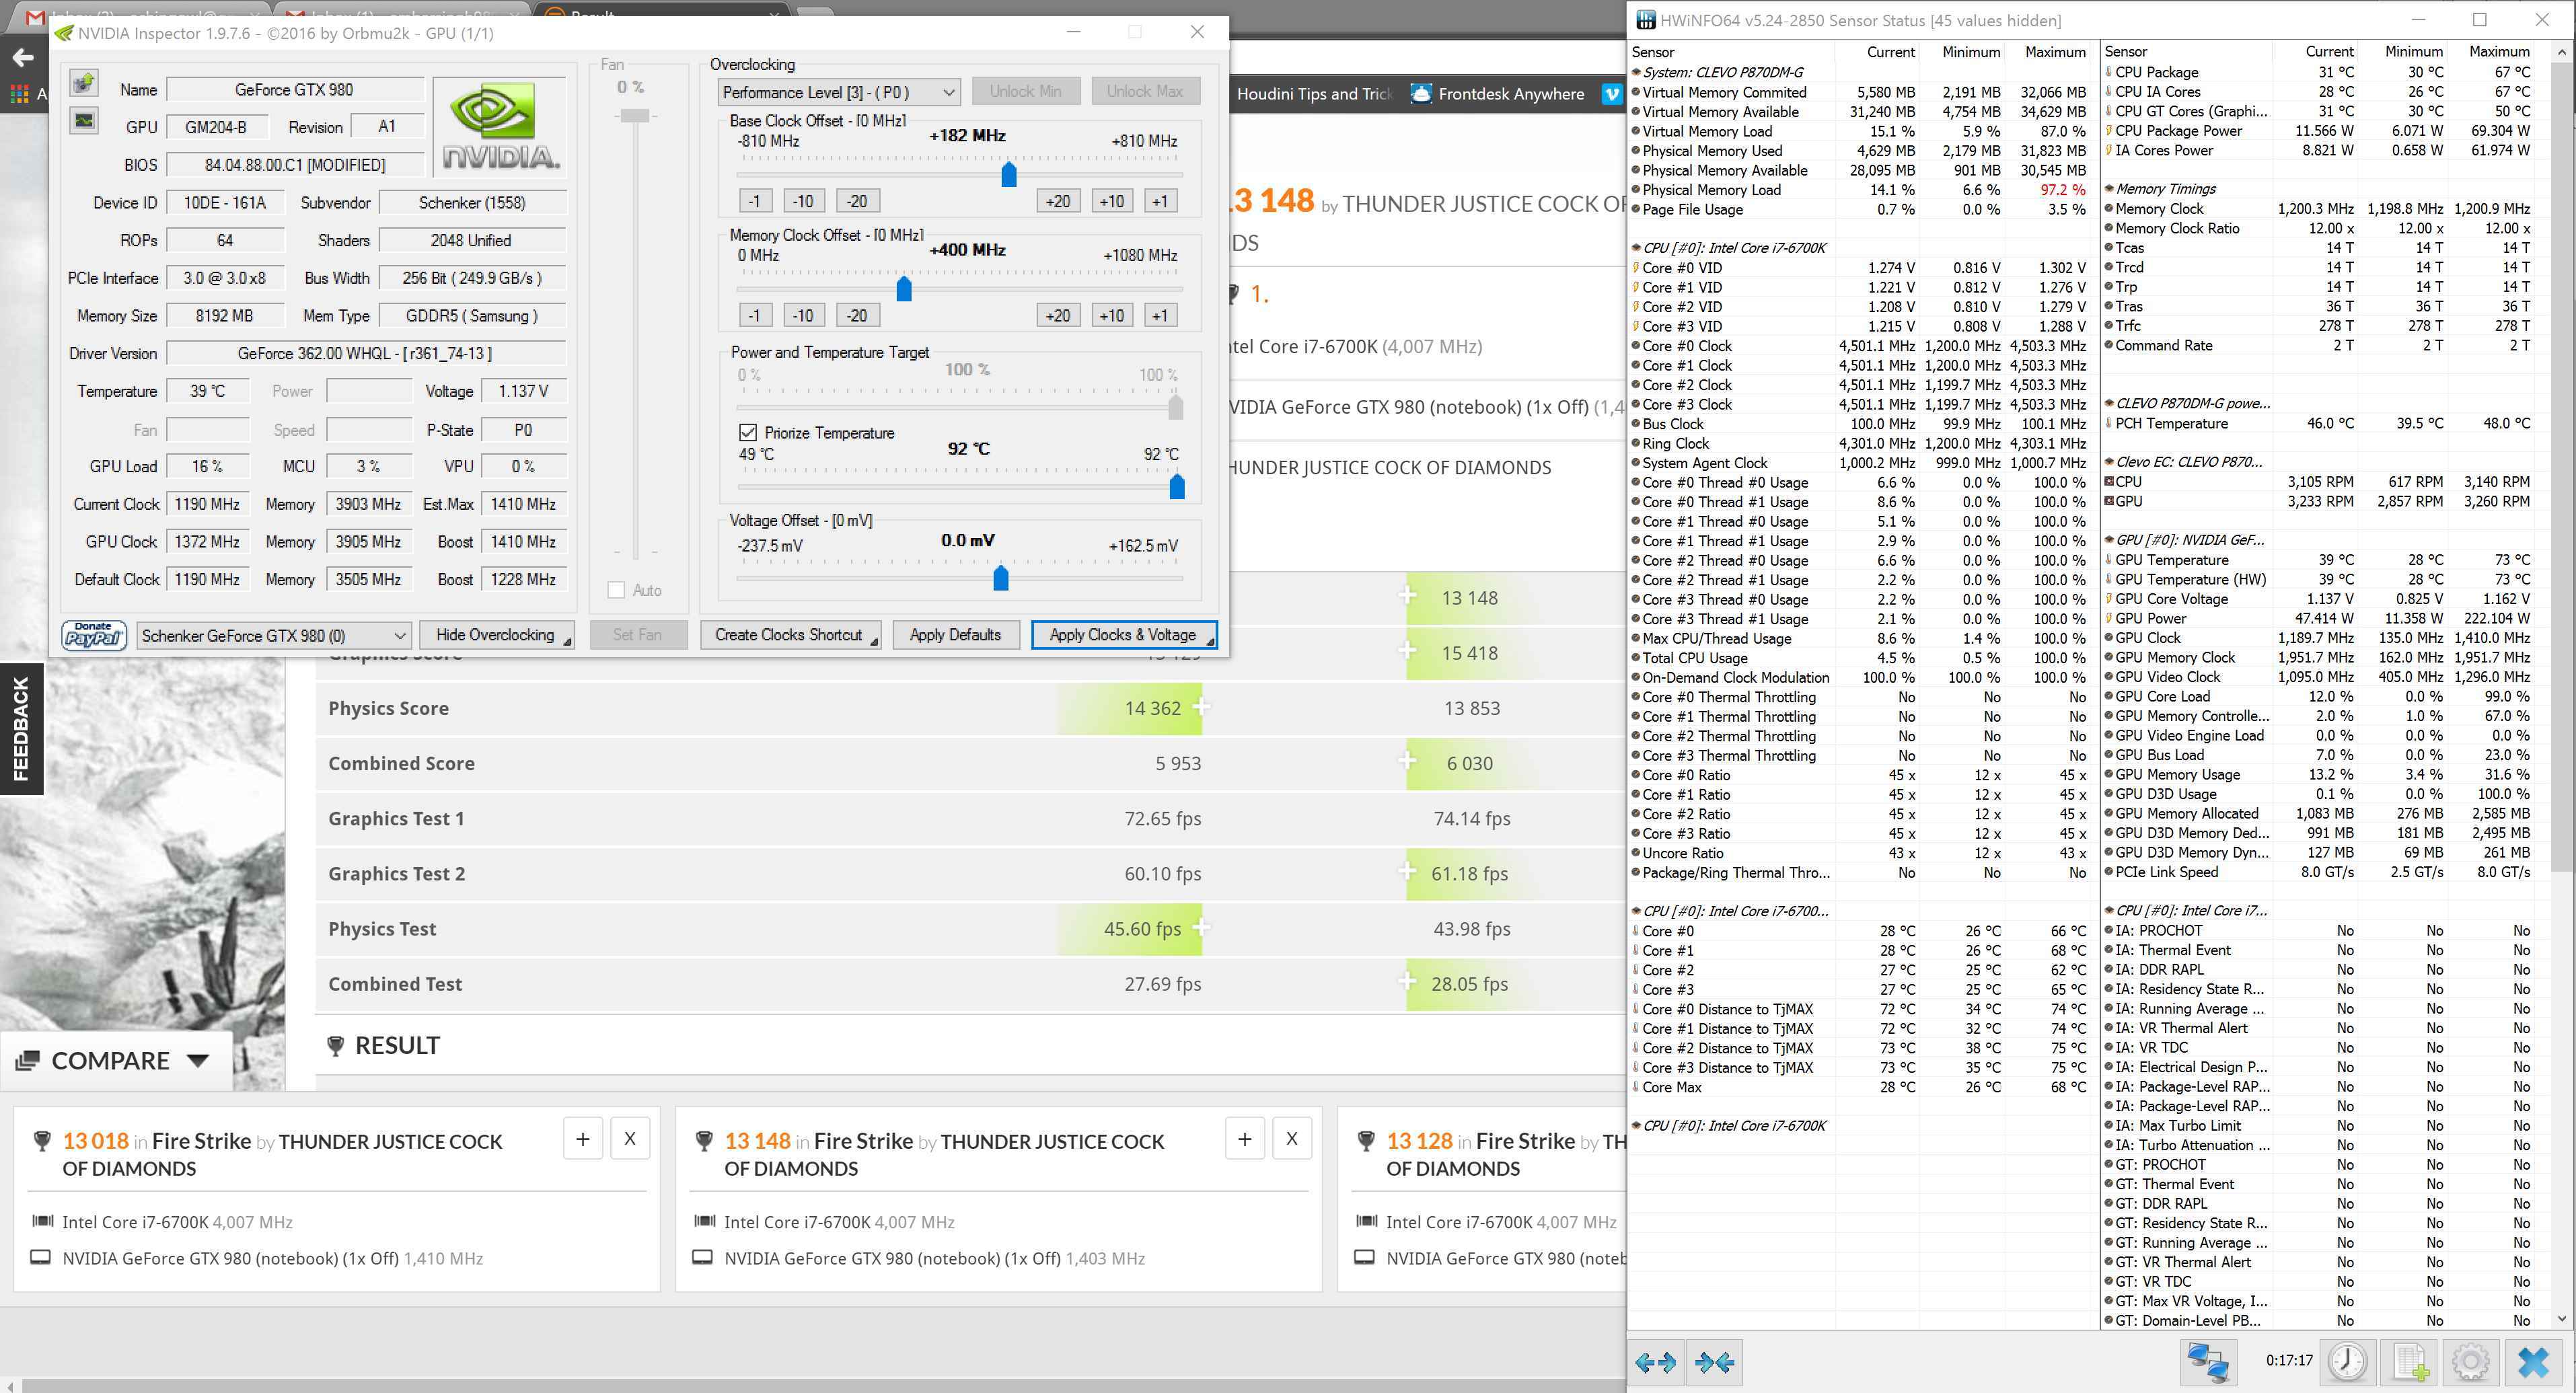
Task: Click +10 under Memory Clock Offset
Action: [1112, 316]
